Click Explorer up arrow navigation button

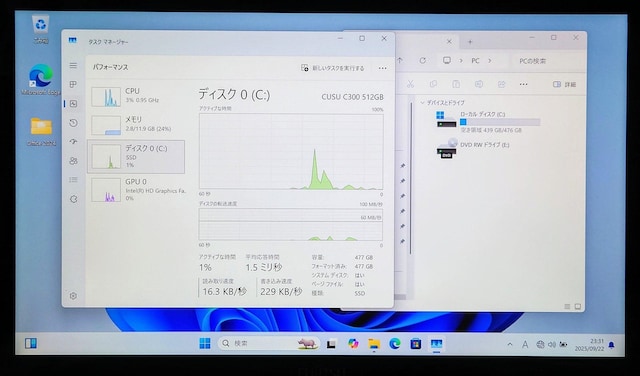coord(400,60)
